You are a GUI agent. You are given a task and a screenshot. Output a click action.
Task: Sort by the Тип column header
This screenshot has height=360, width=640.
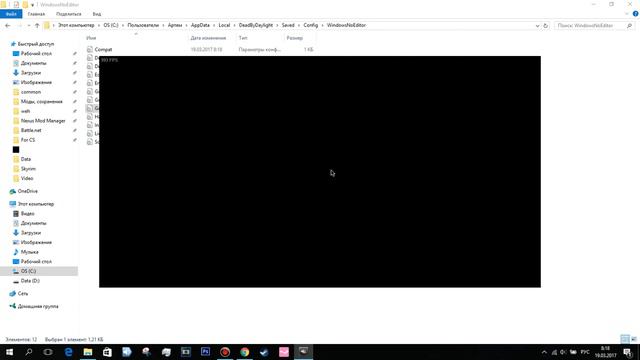coord(243,38)
